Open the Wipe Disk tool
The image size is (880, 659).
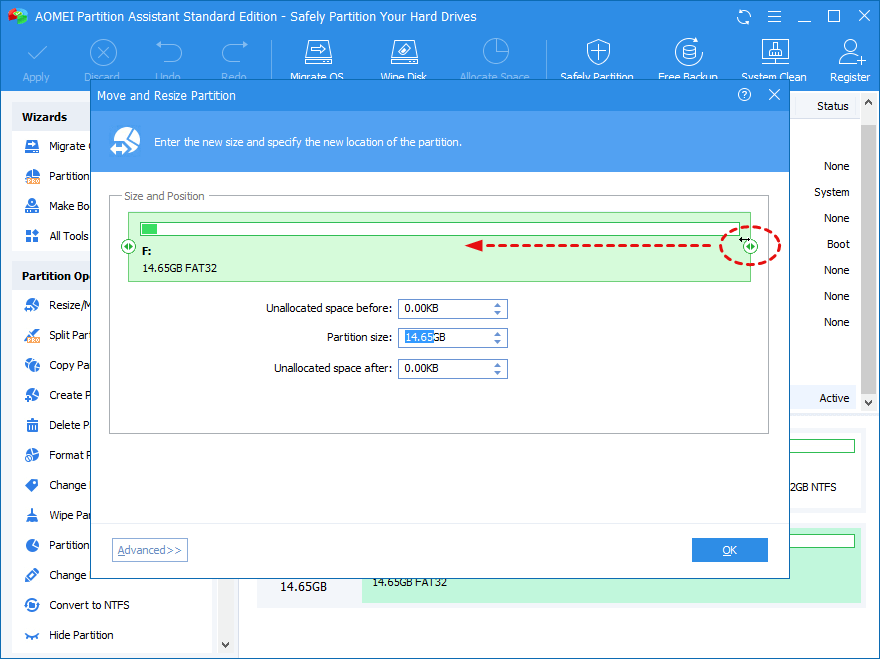click(404, 52)
